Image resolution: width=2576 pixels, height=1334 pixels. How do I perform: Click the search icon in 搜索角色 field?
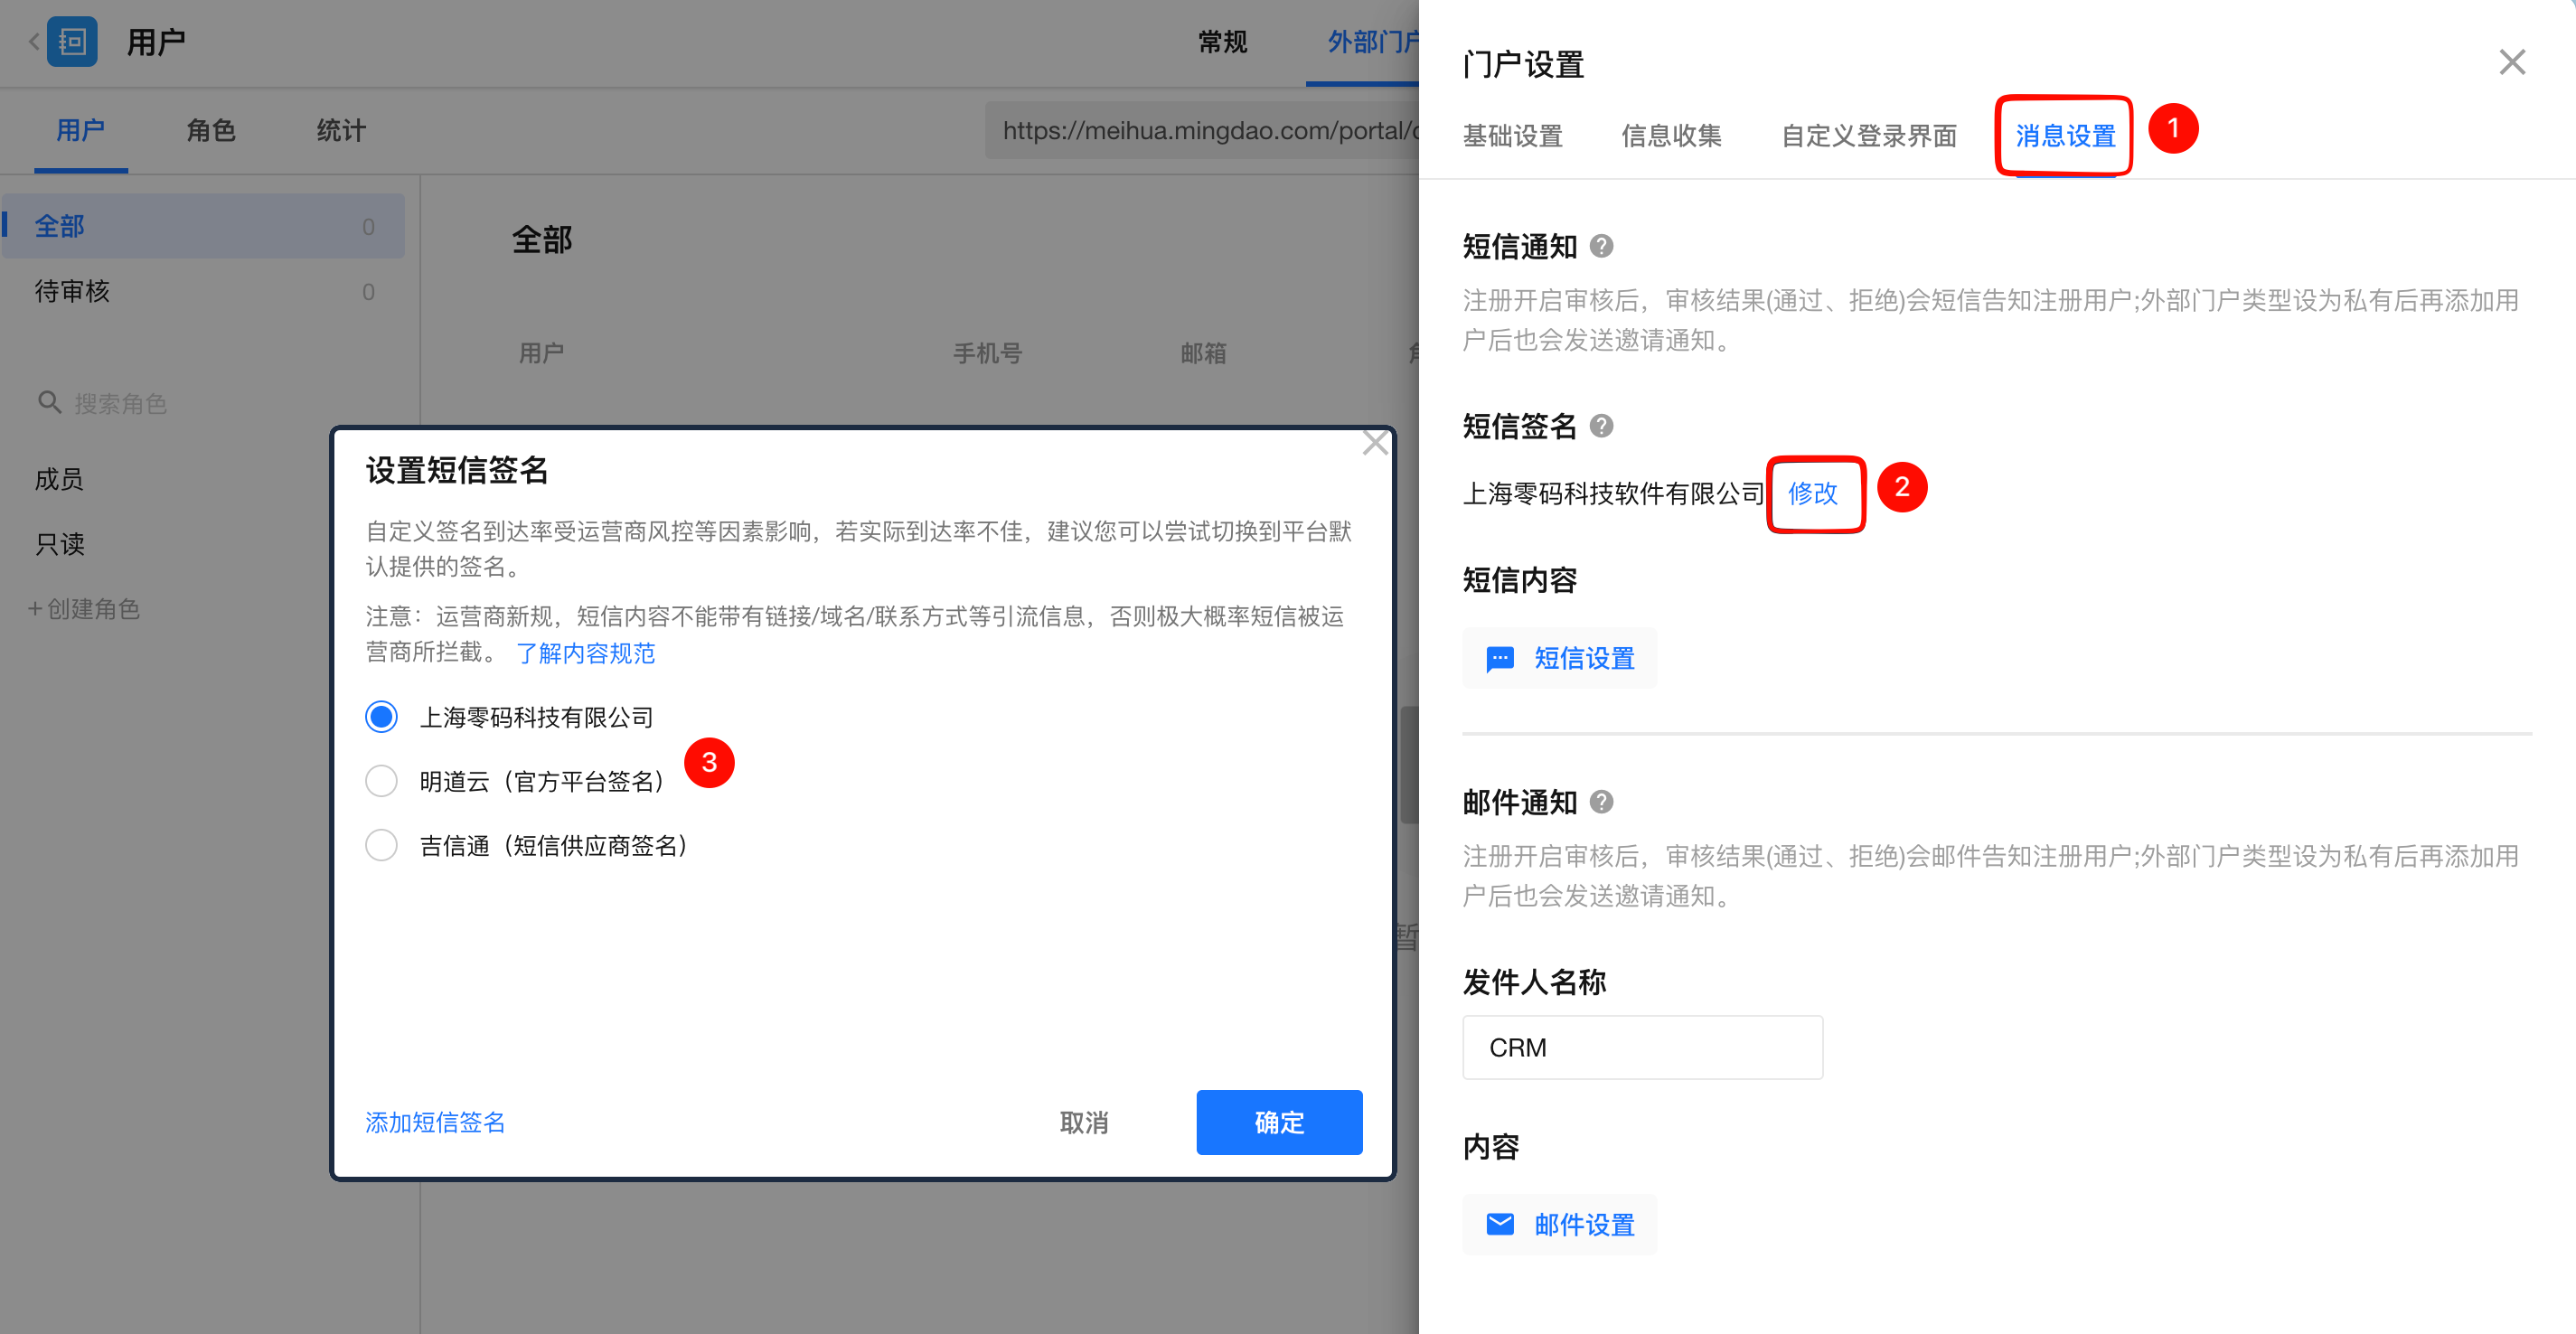pos(49,403)
